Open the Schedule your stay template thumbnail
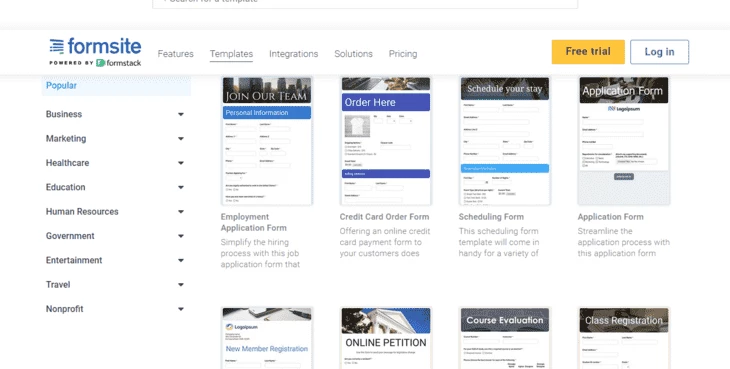This screenshot has height=369, width=730. 505,141
